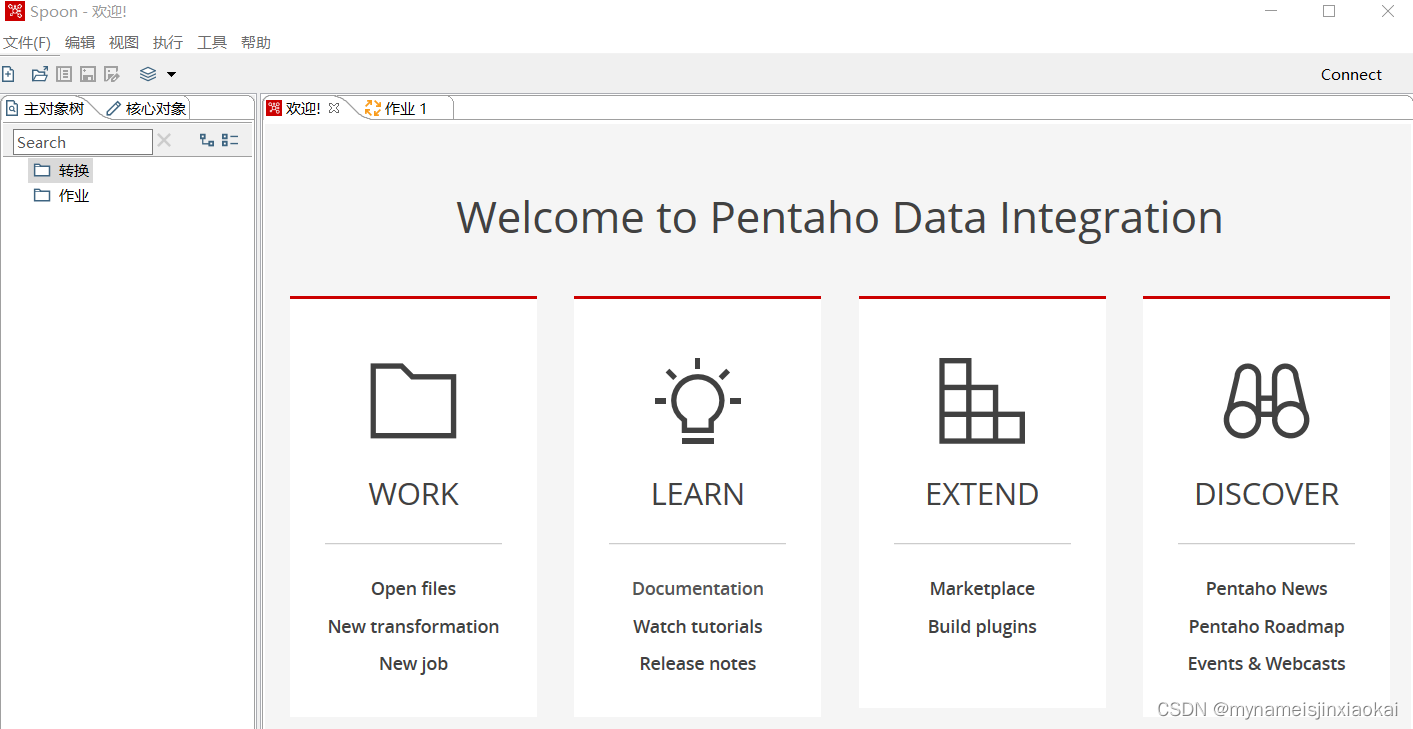The width and height of the screenshot is (1413, 729).
Task: Click the DISCOVER binoculars icon
Action: (x=1267, y=400)
